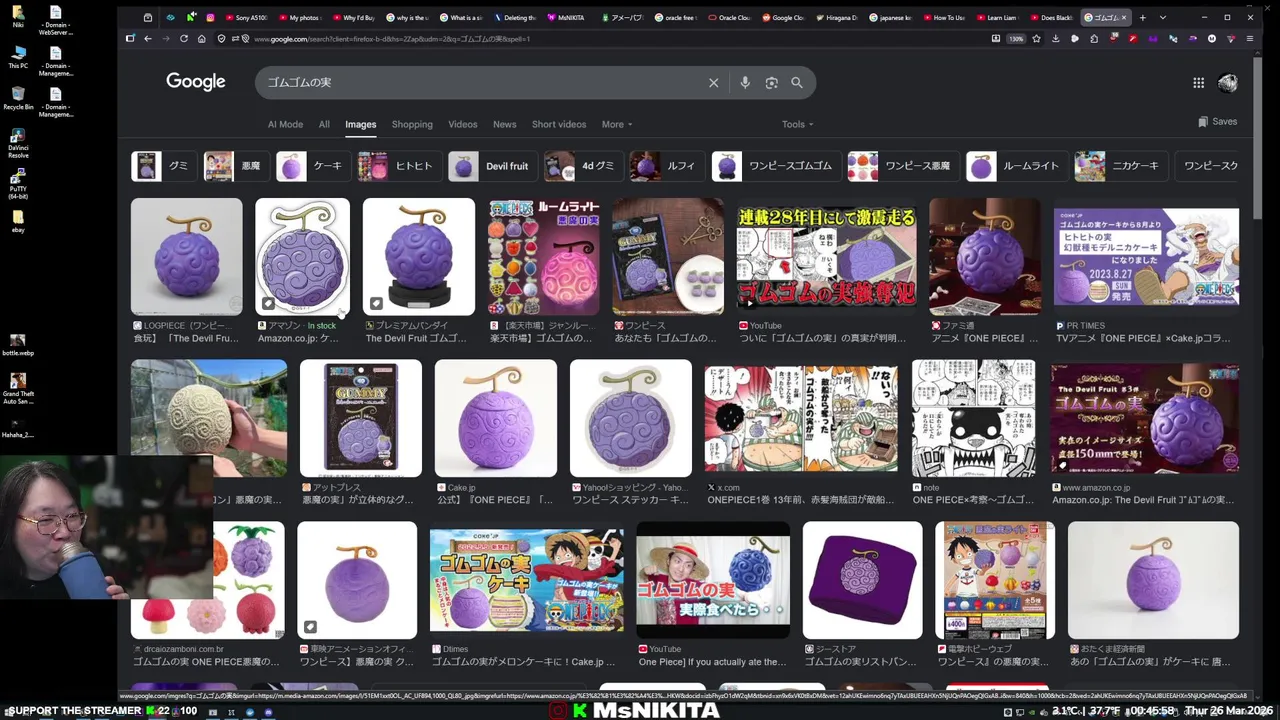
Task: Switch to Sony A5100 browser tab
Action: pos(246,17)
